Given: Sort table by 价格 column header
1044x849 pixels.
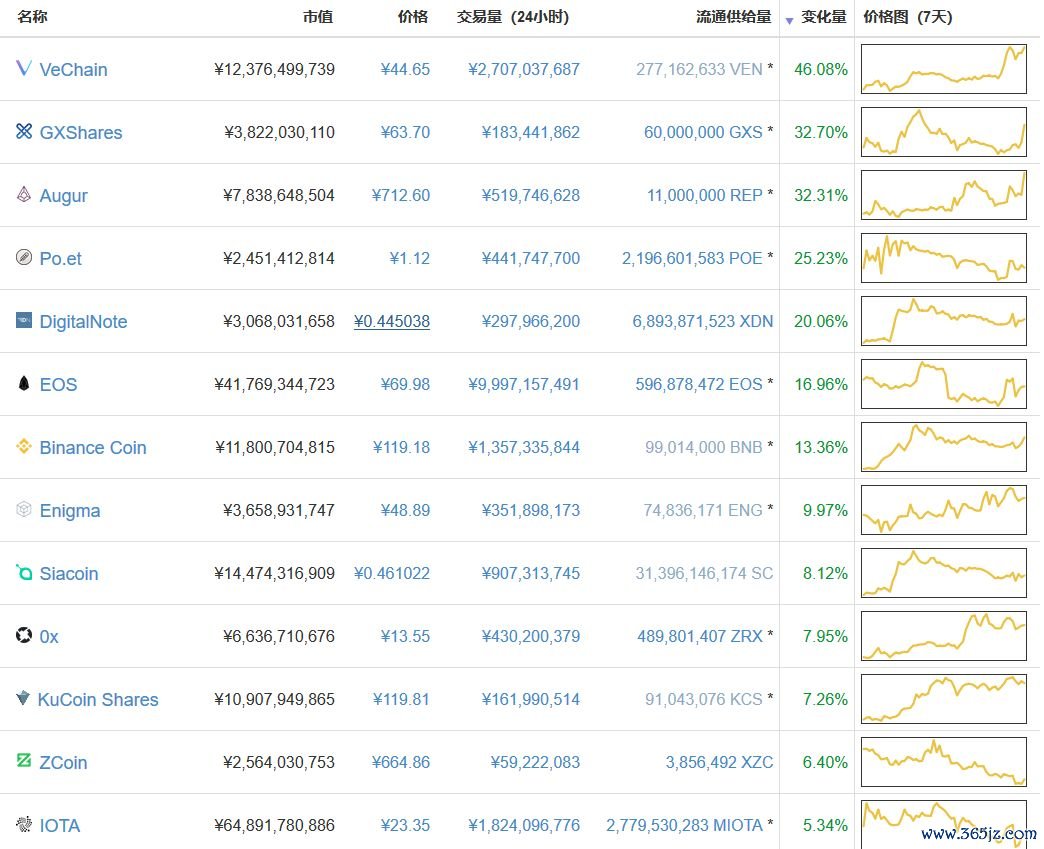Looking at the screenshot, I should tap(413, 17).
